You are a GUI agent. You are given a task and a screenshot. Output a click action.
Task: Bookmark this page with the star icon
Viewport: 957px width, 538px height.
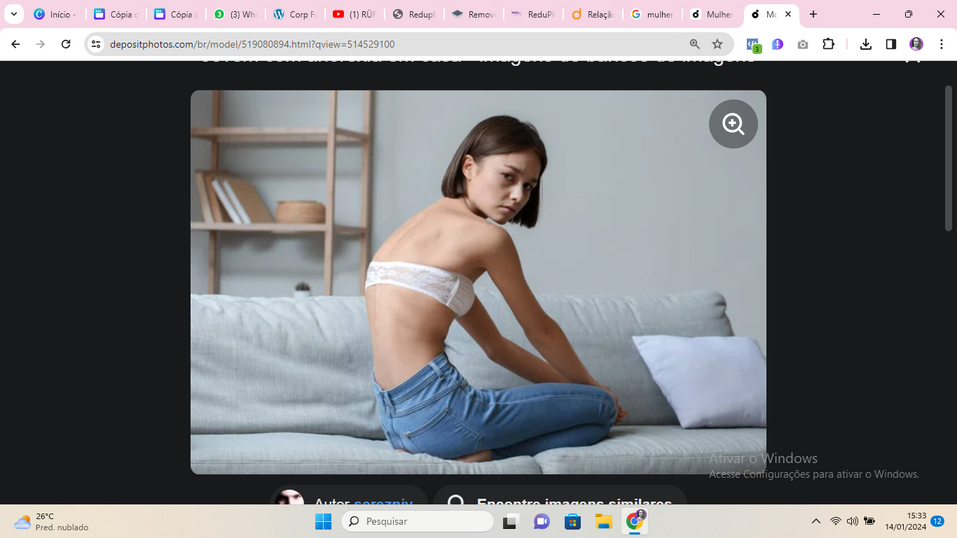[x=717, y=44]
